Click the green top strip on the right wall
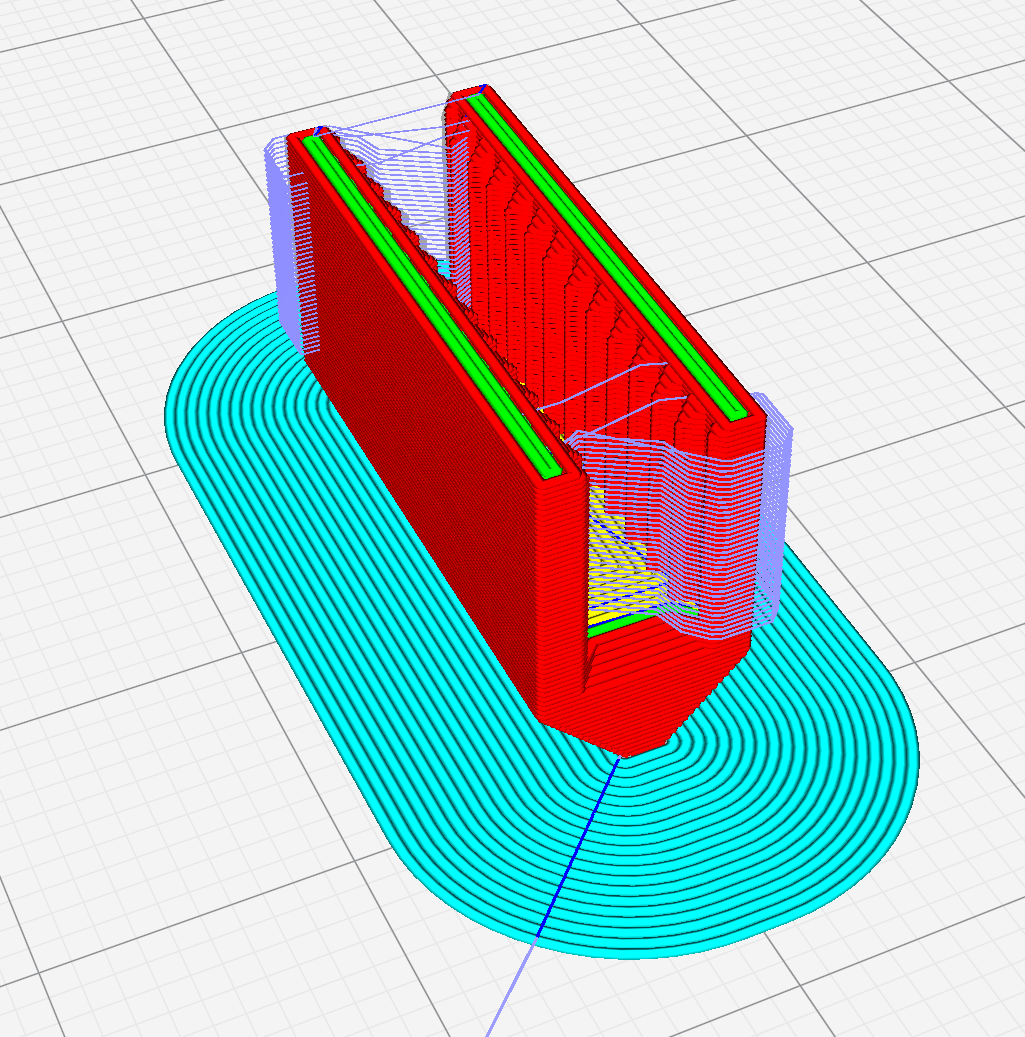The image size is (1025, 1037). [607, 256]
